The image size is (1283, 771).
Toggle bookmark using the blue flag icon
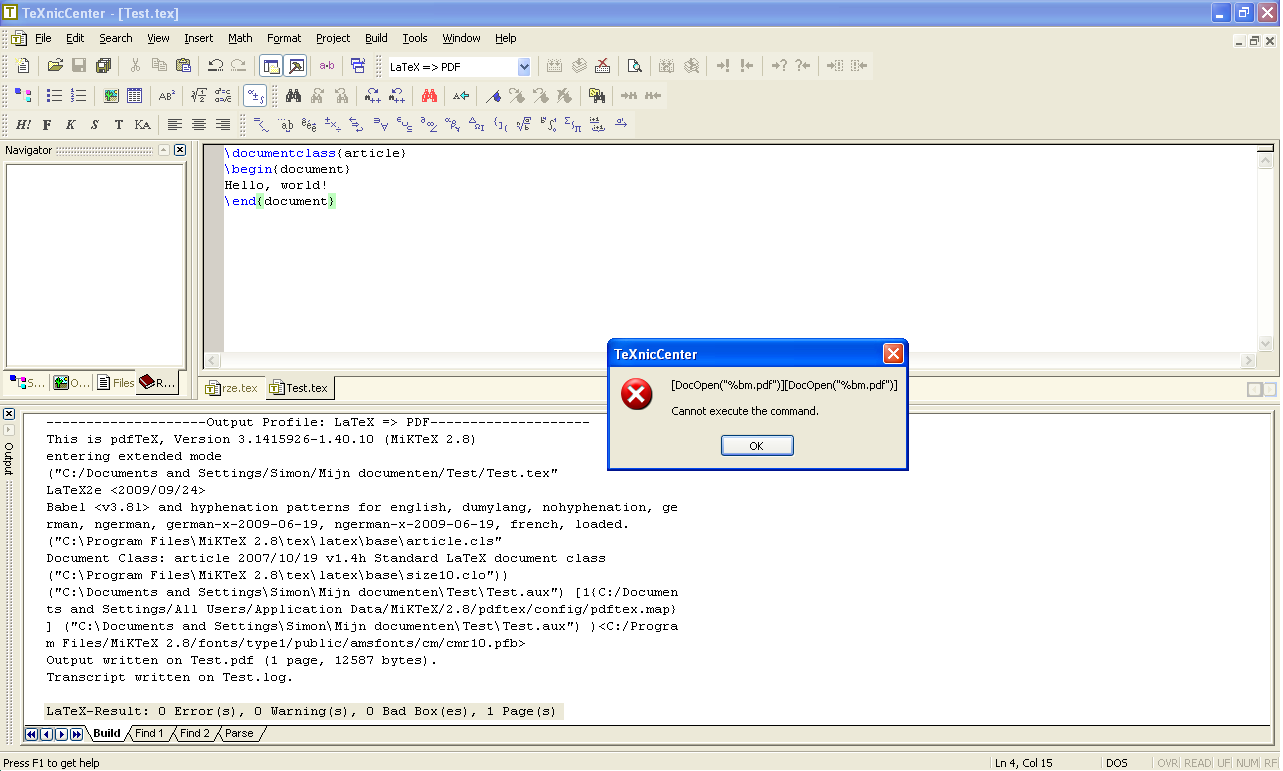(x=493, y=96)
